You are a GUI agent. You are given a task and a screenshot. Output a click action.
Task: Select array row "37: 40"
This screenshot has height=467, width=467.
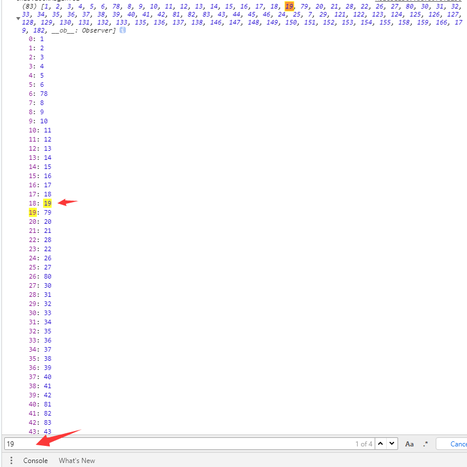pos(40,377)
